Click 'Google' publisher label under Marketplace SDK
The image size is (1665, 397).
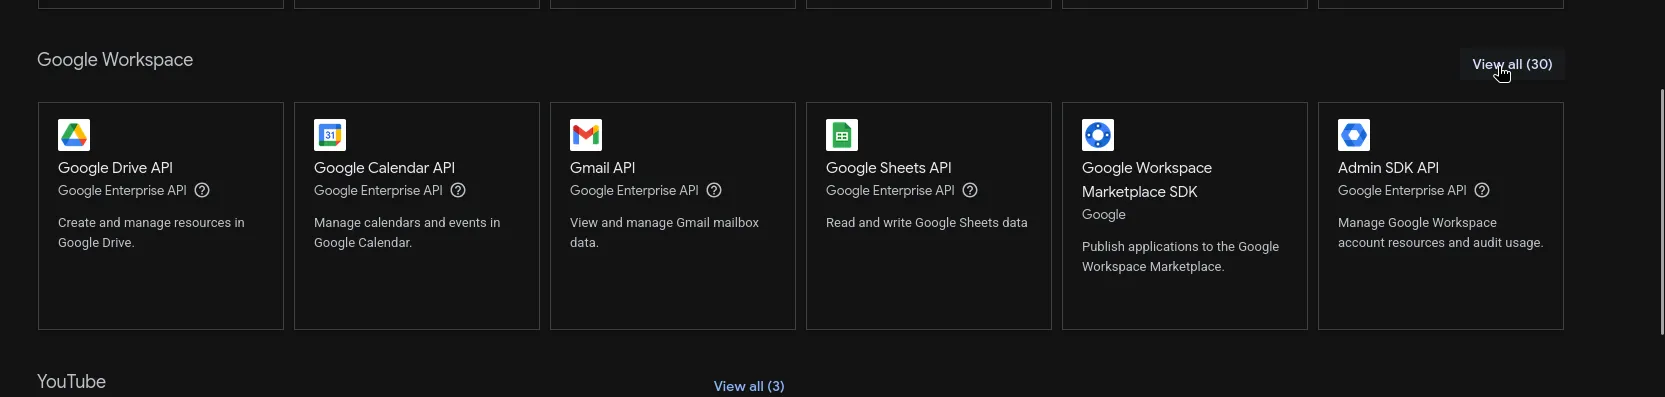(x=1103, y=214)
